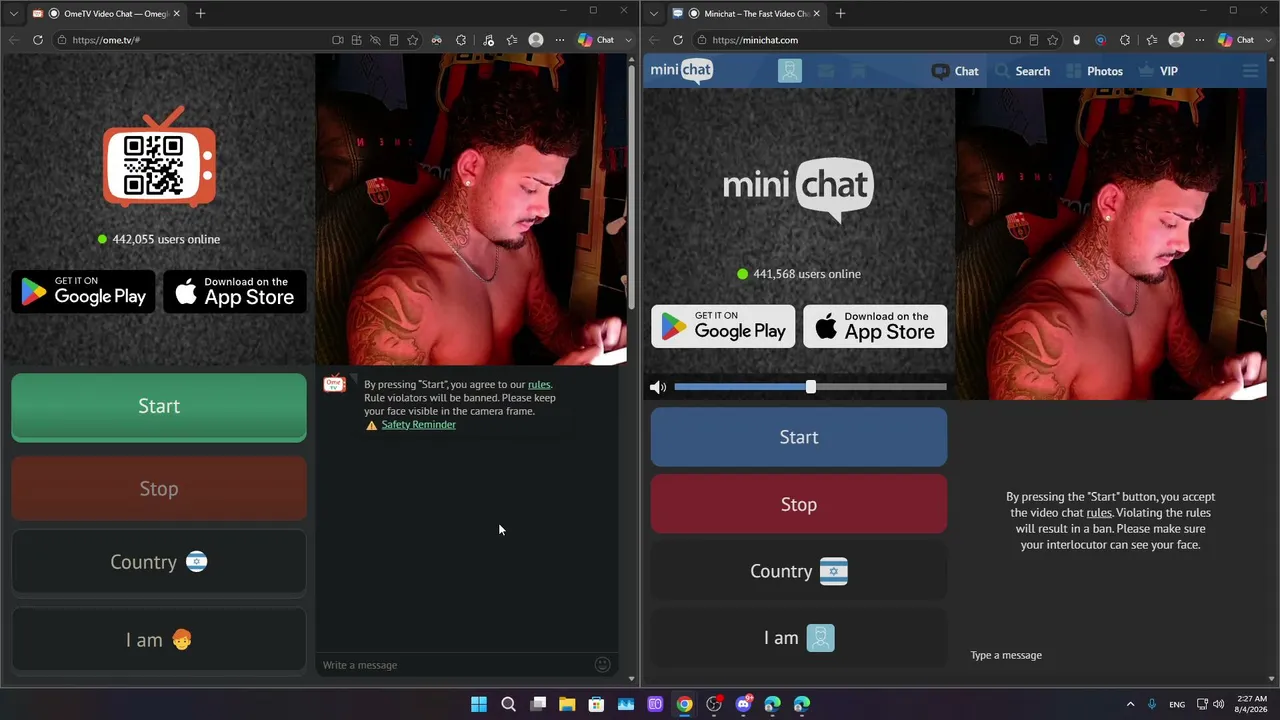Click the Stop button in OmeTV window
The width and height of the screenshot is (1280, 720).
pos(159,488)
